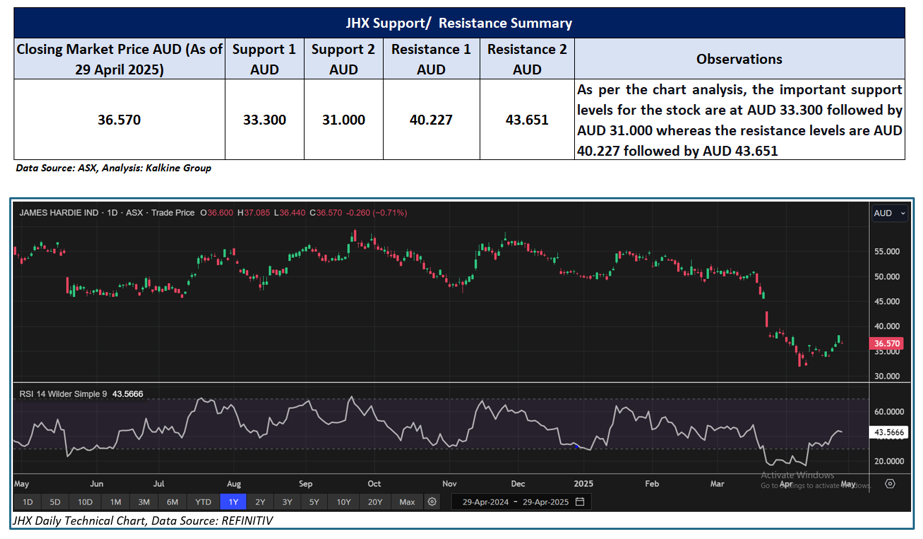This screenshot has height=539, width=923.
Task: Select the 5Y time range
Action: pos(314,502)
